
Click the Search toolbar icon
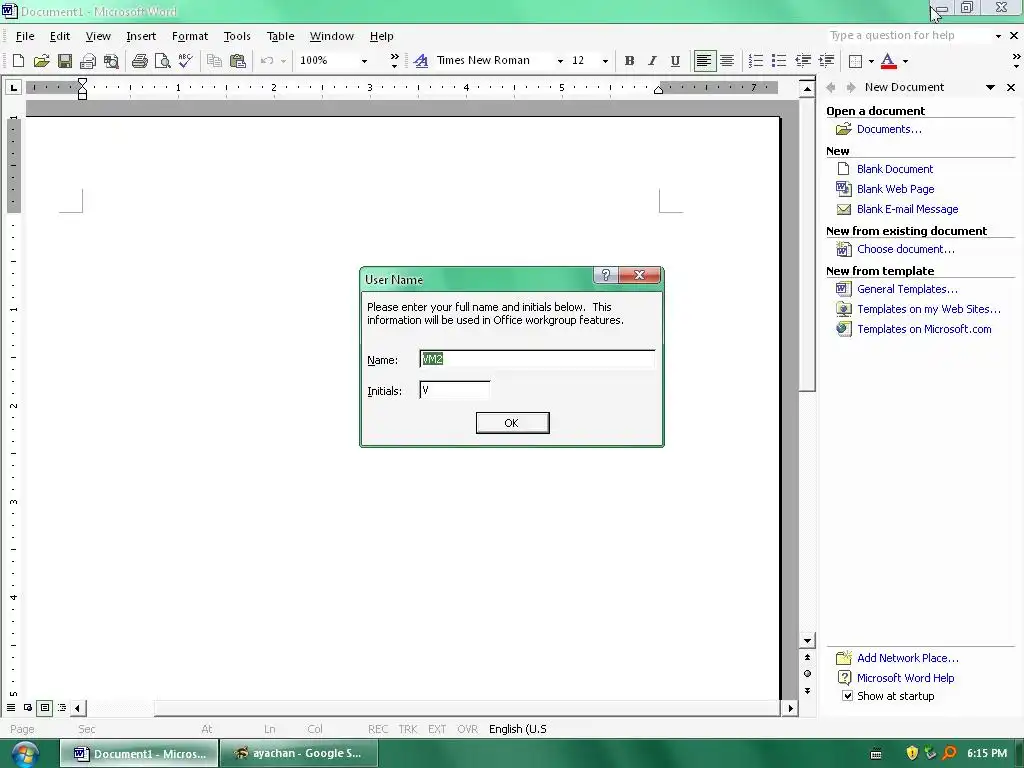coord(111,61)
